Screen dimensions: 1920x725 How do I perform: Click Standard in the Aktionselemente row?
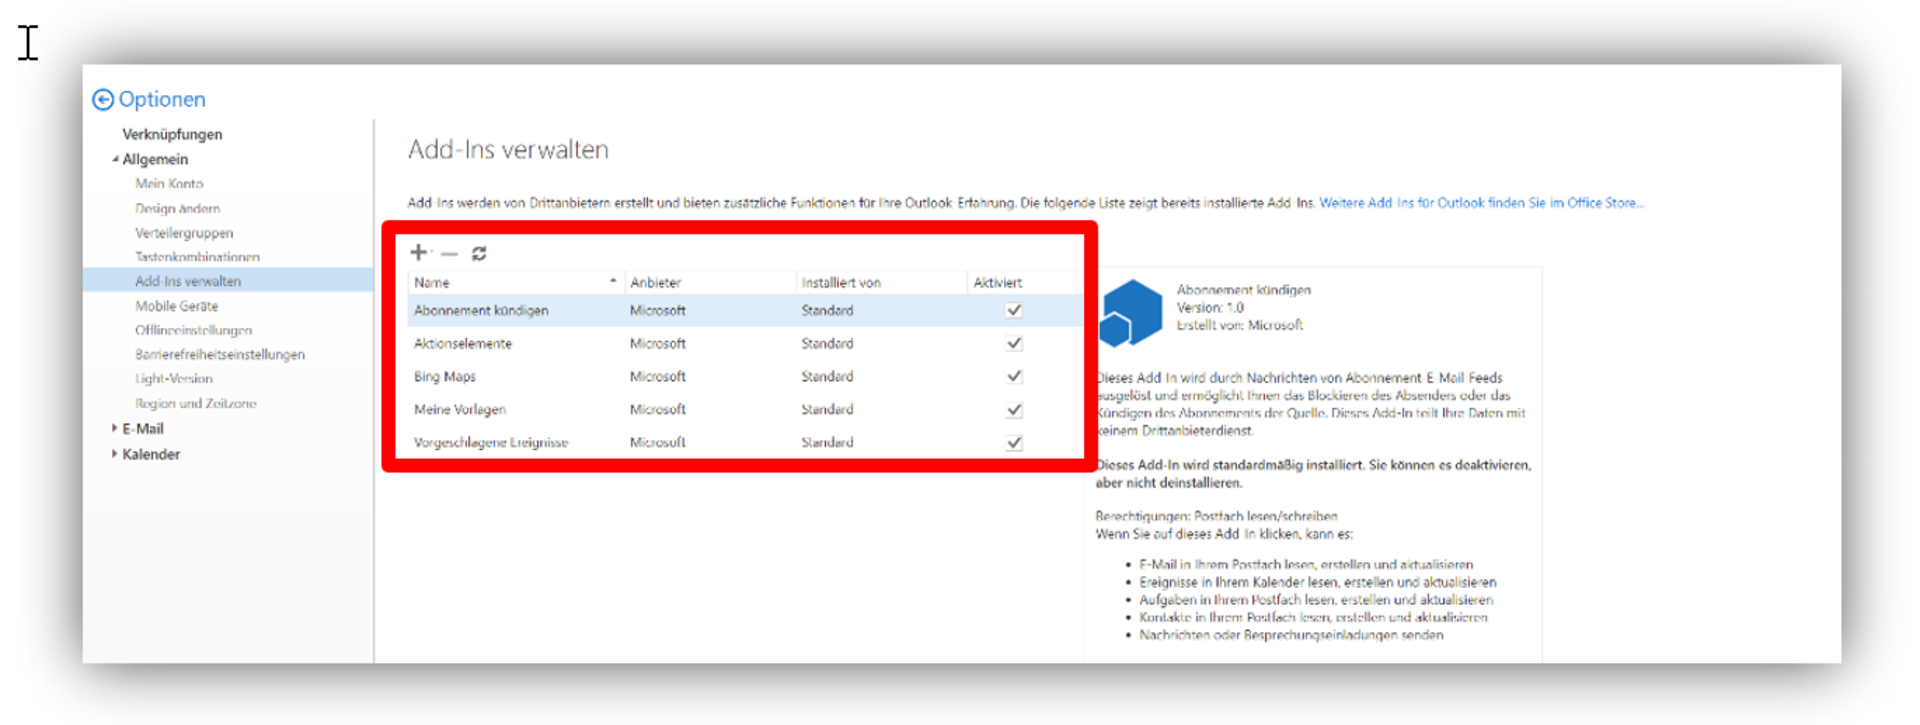pyautogui.click(x=827, y=343)
